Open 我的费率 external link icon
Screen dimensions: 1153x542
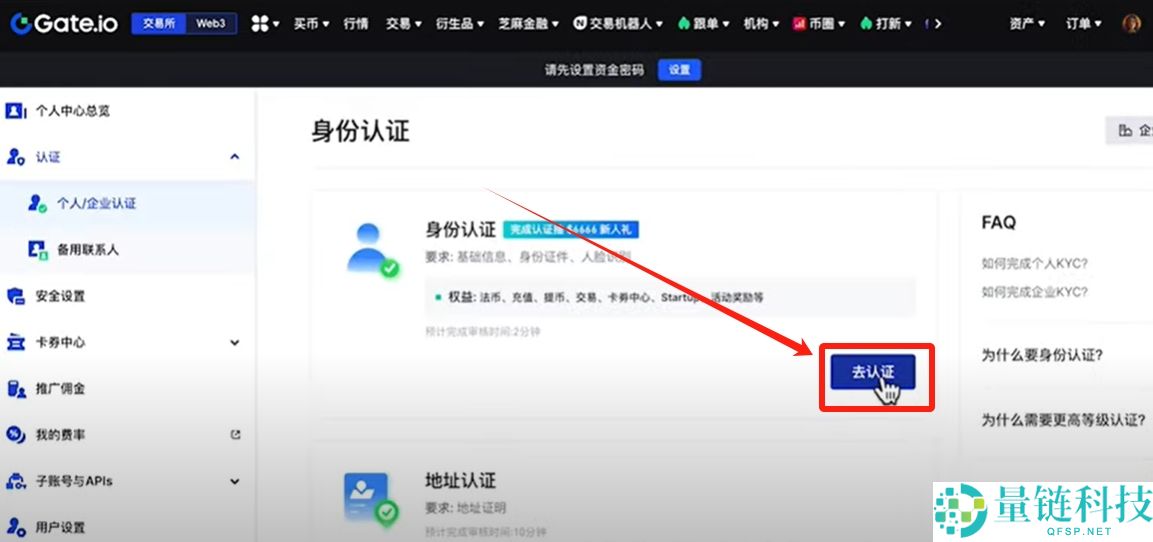click(235, 435)
